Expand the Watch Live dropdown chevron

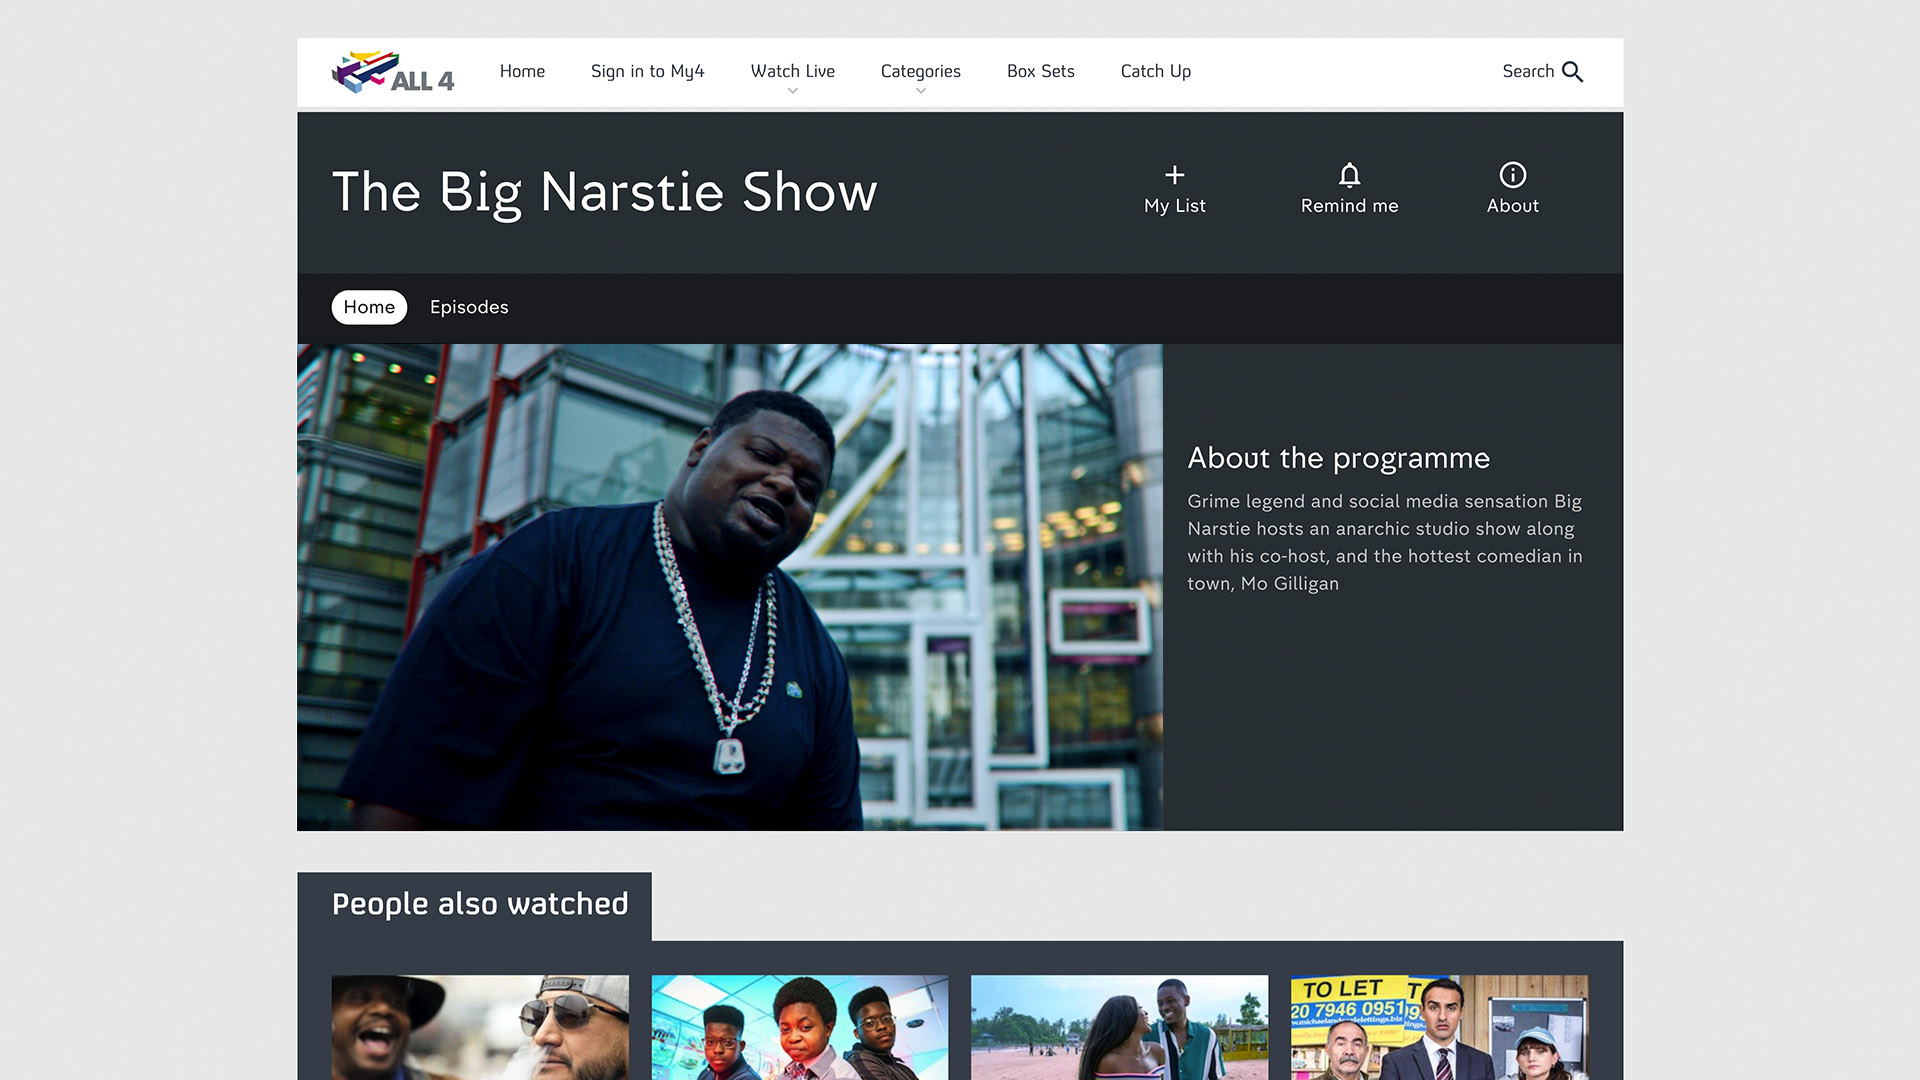(793, 91)
